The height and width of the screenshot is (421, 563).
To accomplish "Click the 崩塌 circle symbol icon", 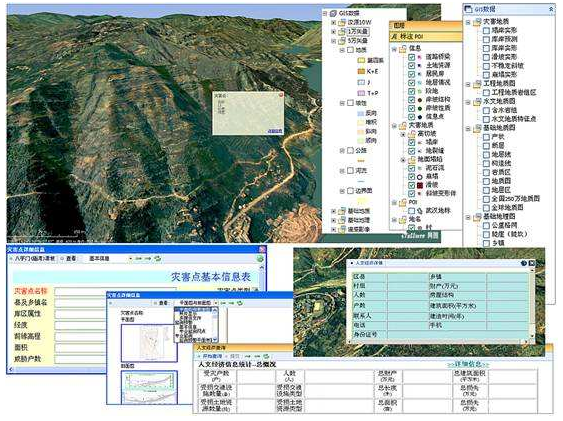I will click(419, 177).
